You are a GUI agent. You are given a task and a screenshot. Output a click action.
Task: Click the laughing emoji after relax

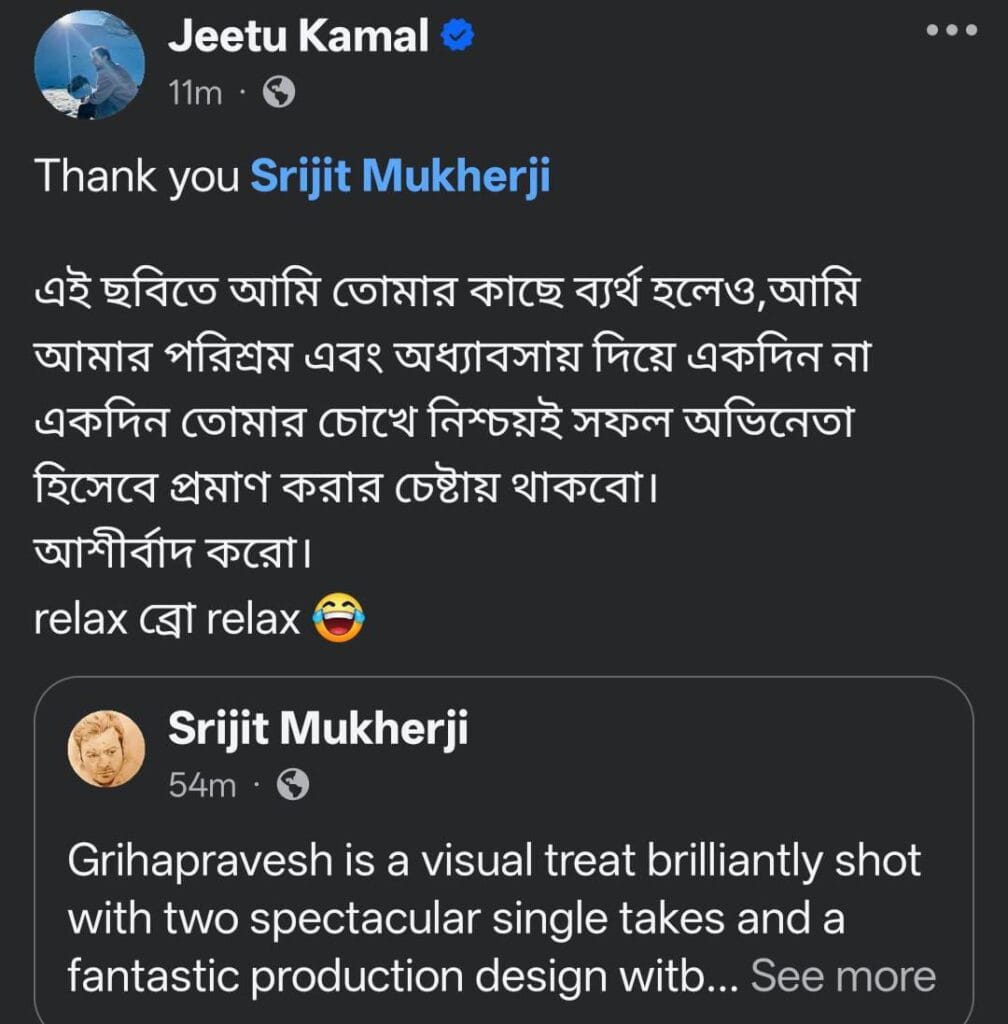(x=338, y=618)
